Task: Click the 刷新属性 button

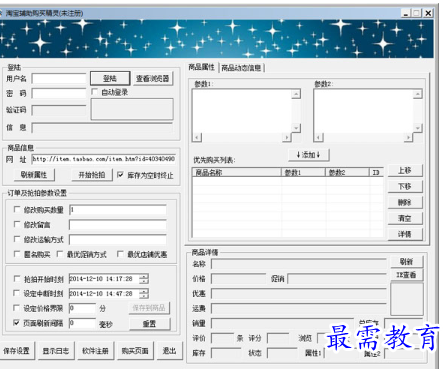Action: tap(34, 175)
